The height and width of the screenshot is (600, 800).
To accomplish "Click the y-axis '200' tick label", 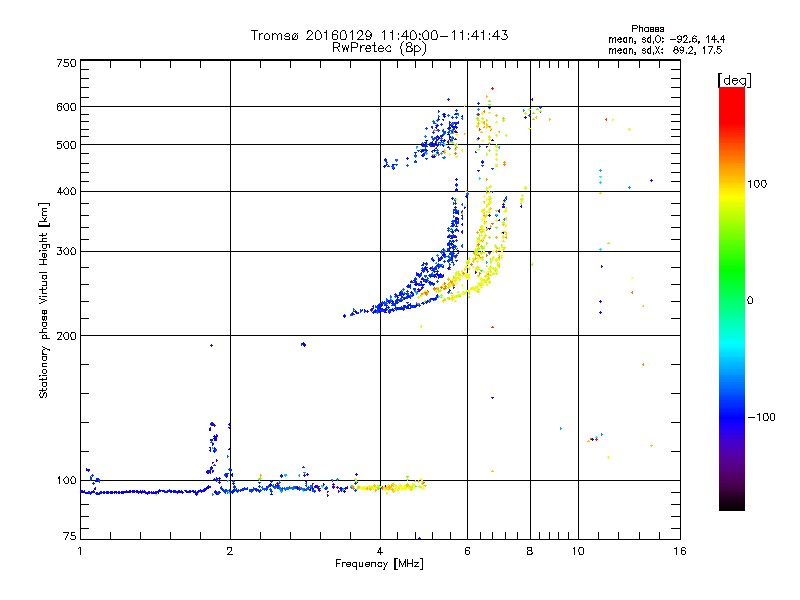I will click(66, 336).
